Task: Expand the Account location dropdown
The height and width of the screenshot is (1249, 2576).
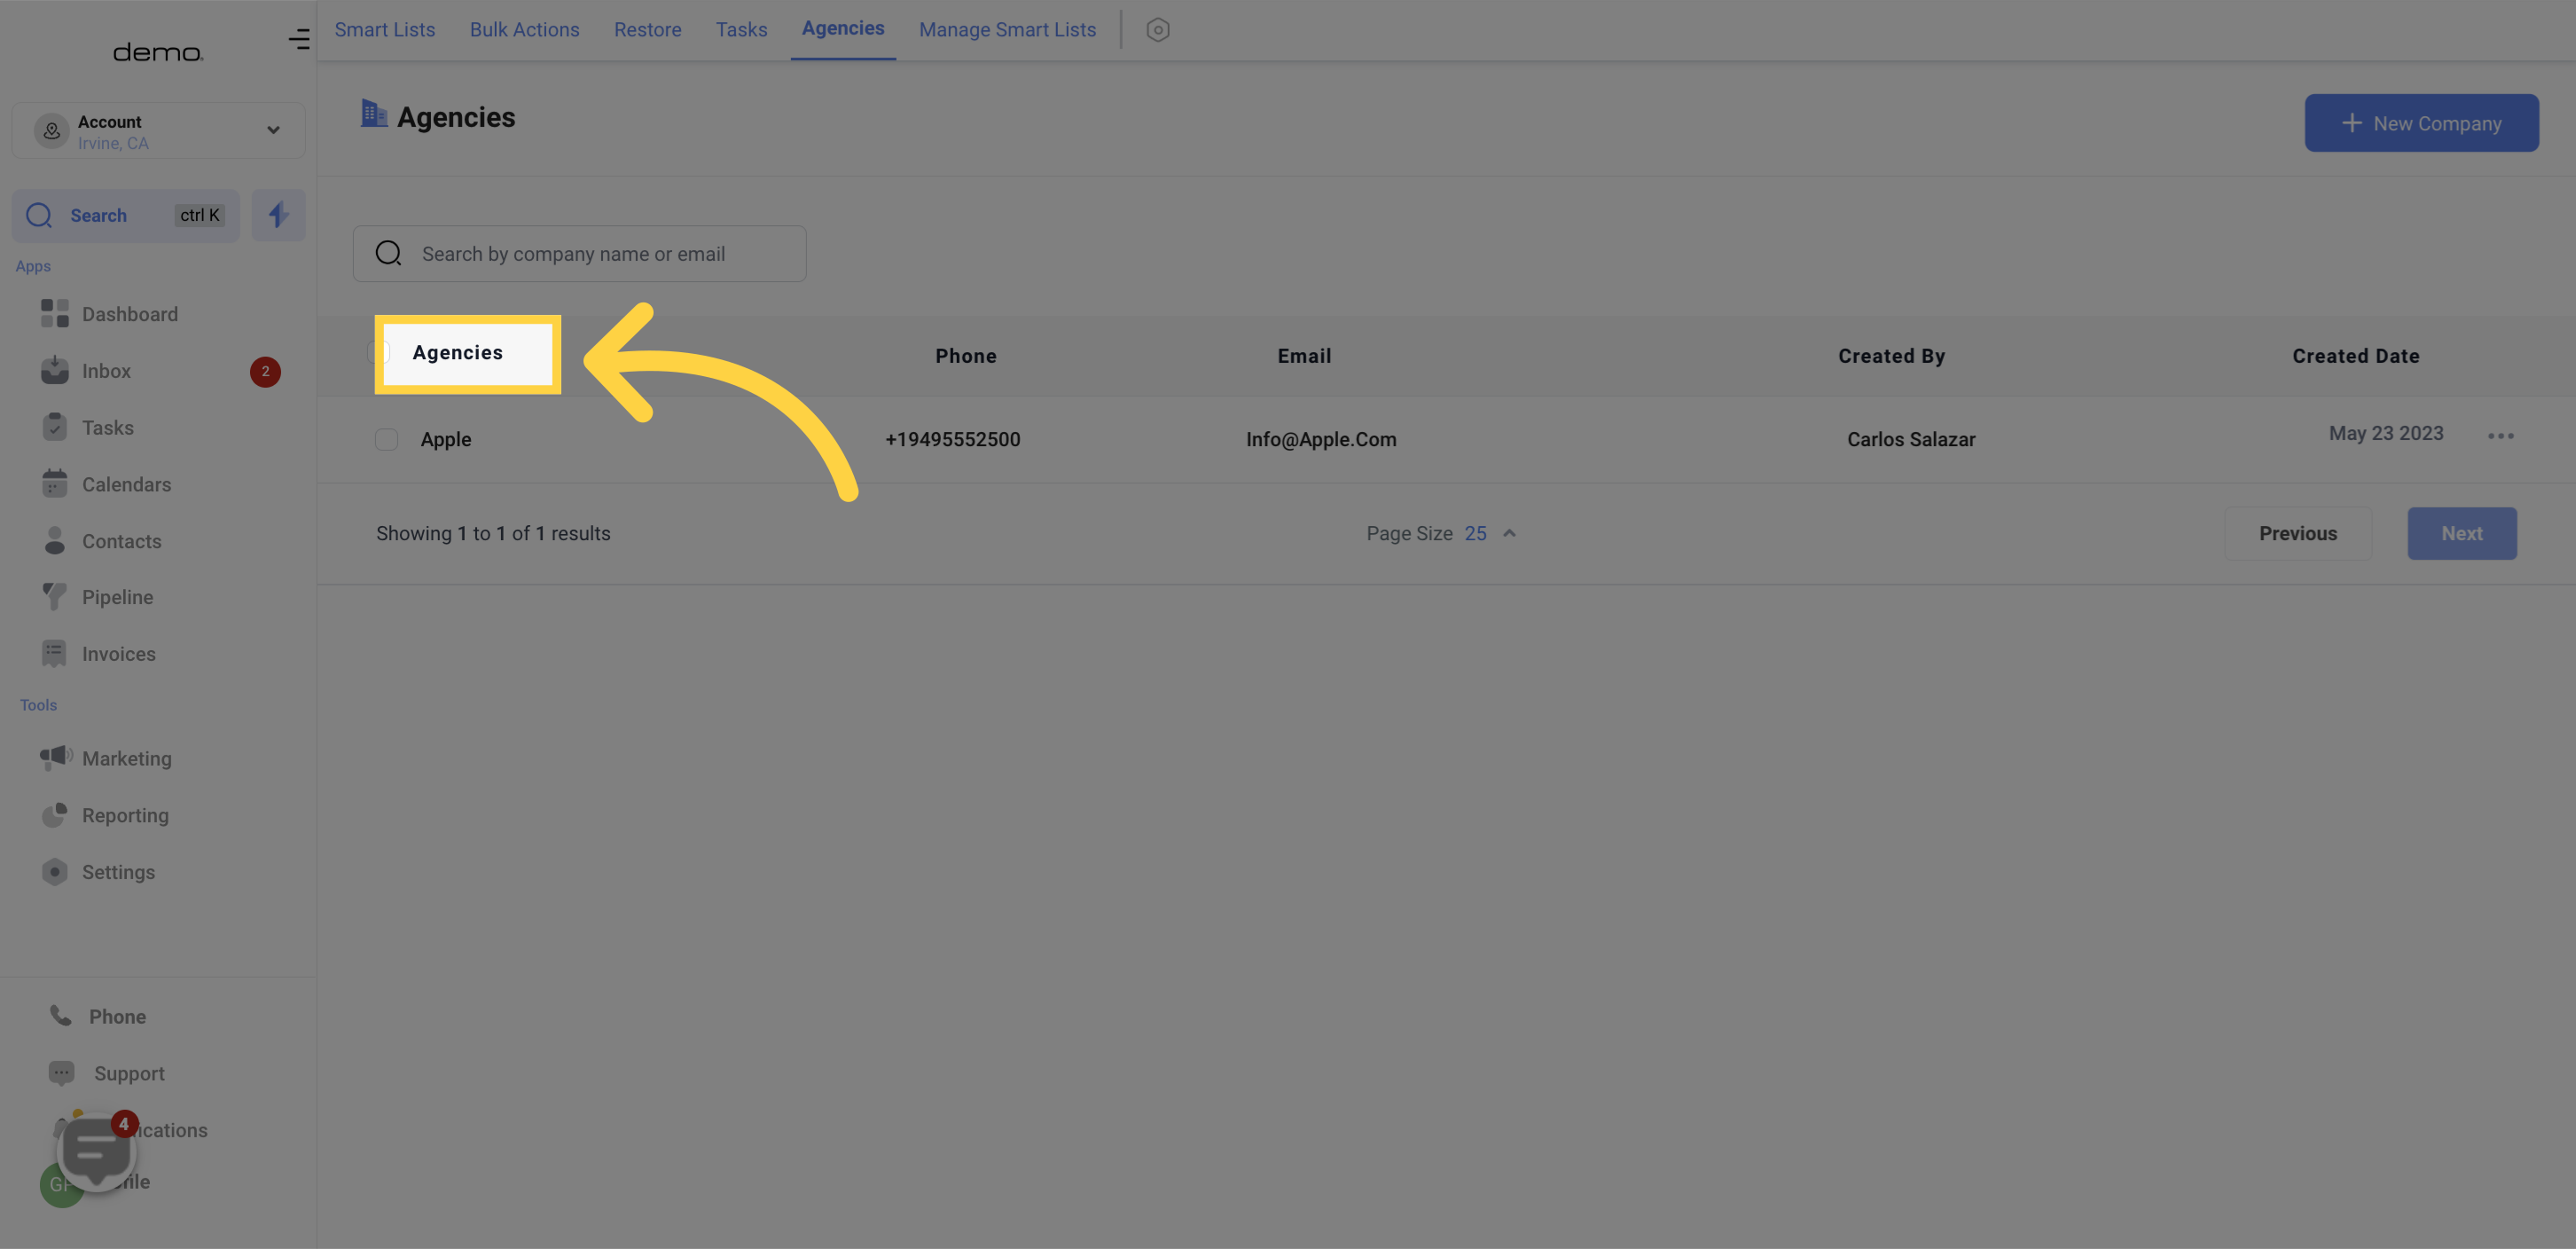Action: pyautogui.click(x=159, y=131)
